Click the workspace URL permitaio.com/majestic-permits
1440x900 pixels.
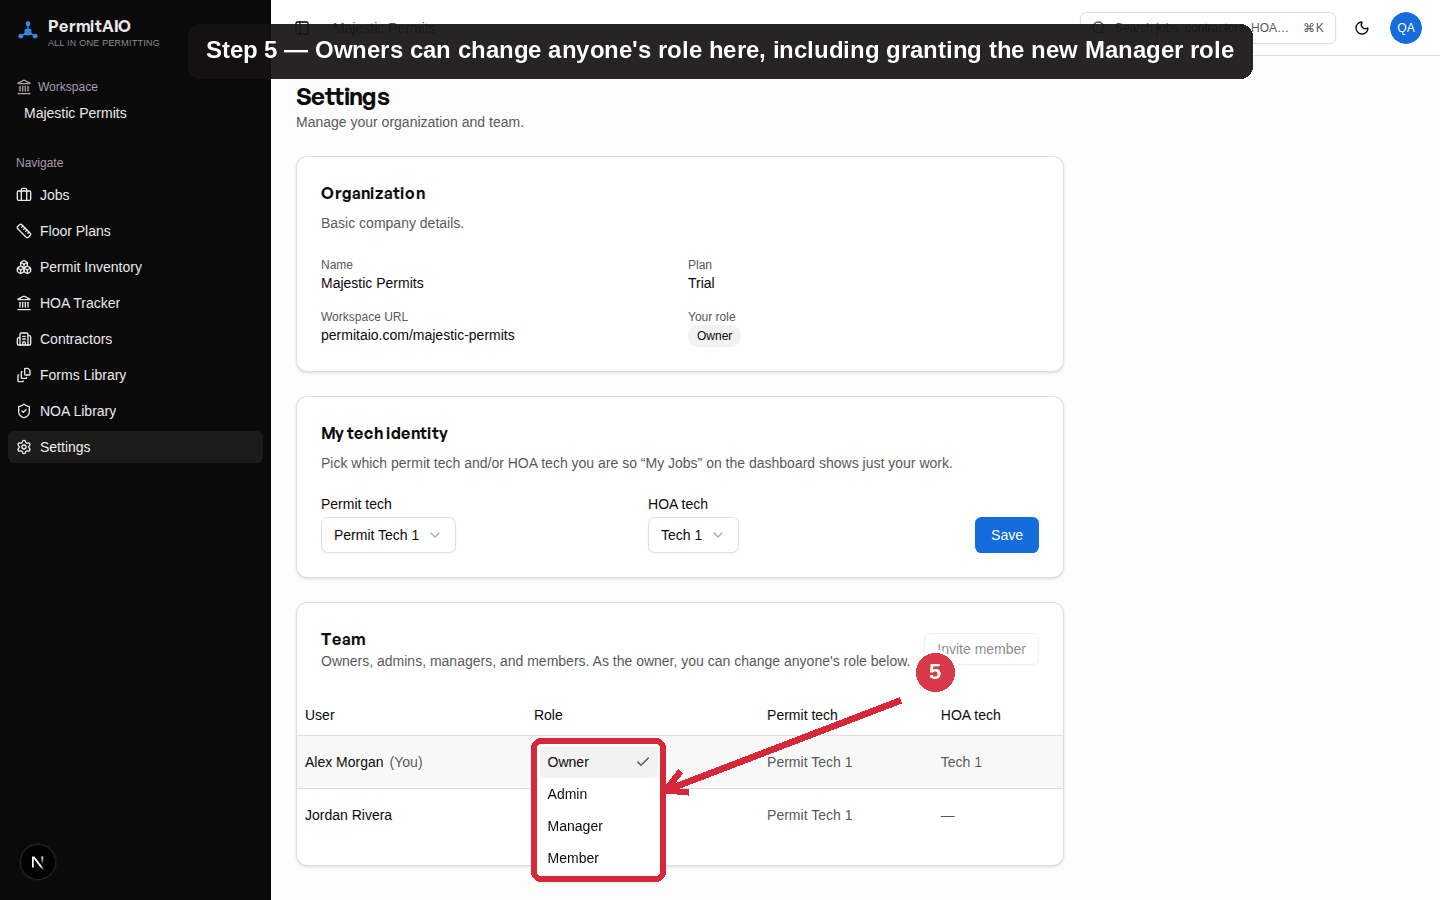(418, 335)
